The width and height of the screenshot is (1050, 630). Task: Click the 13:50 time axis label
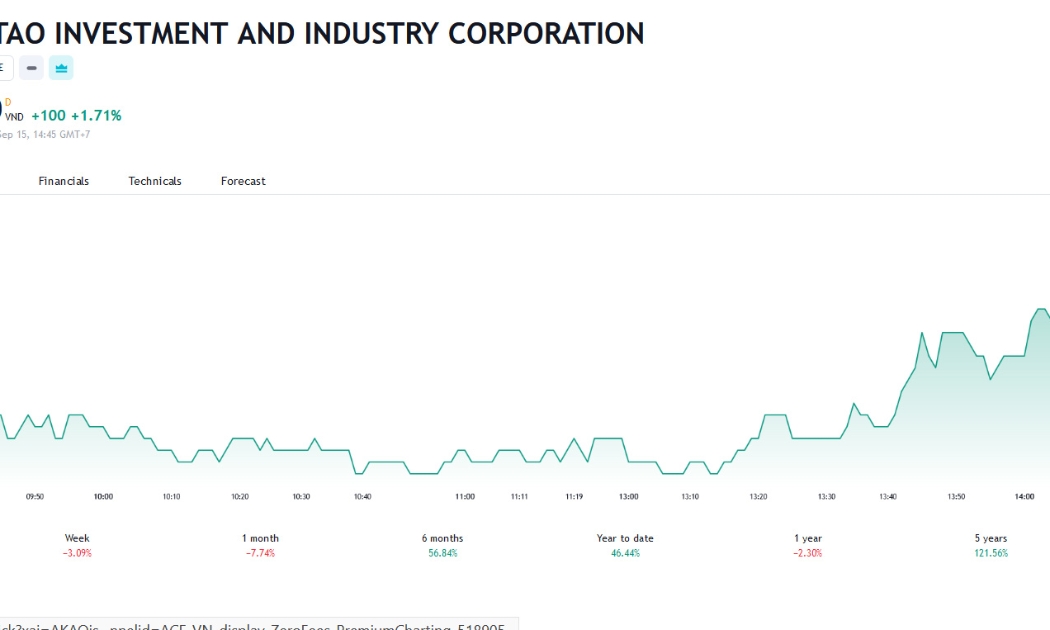[956, 497]
